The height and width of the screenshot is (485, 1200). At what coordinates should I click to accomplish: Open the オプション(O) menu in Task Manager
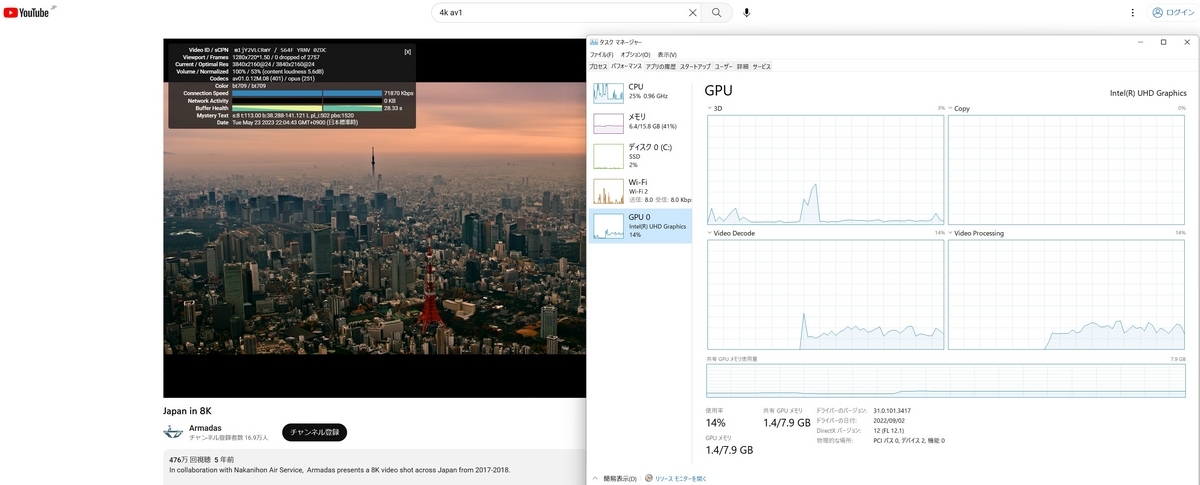[635, 54]
